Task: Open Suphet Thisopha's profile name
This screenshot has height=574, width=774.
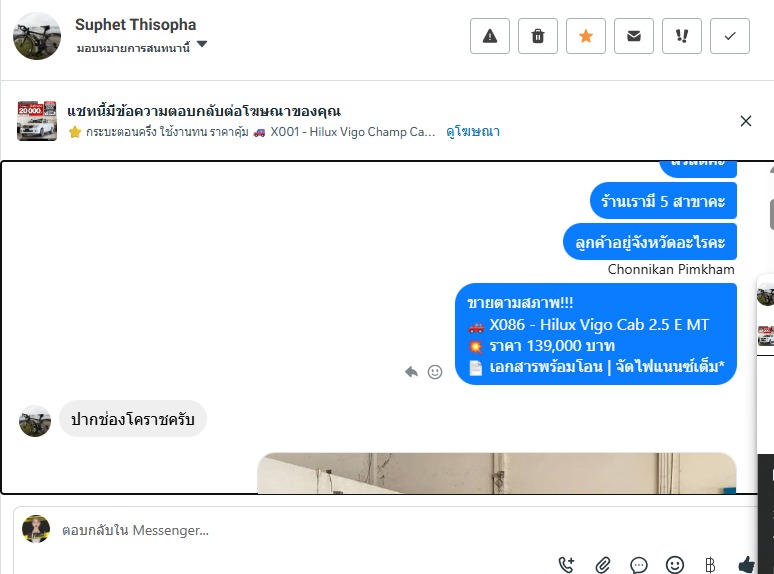Action: coord(135,24)
